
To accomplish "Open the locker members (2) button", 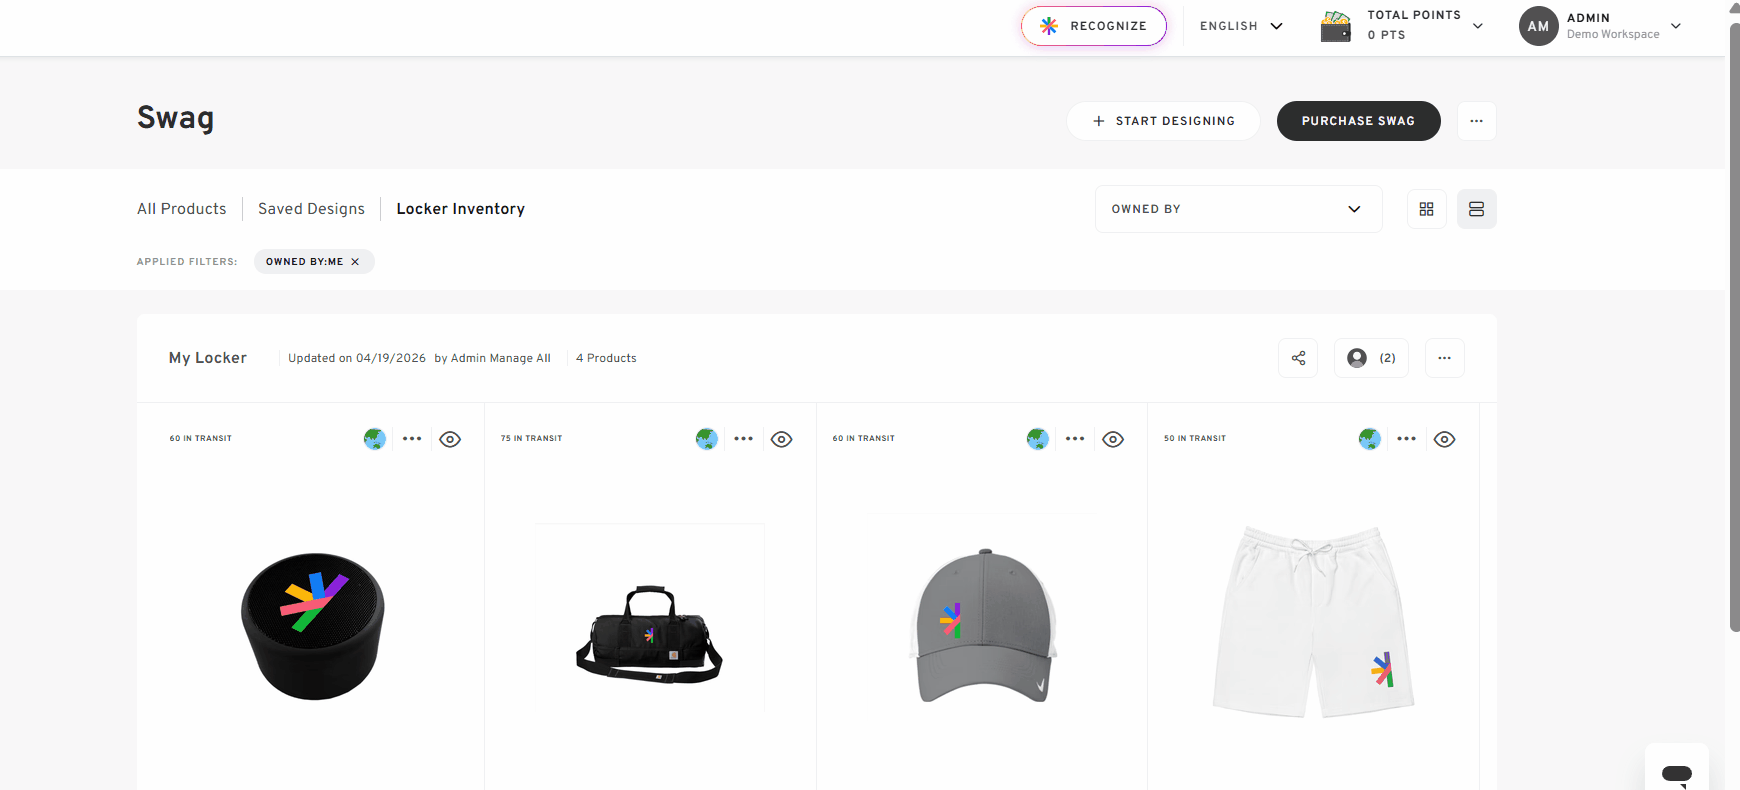I will click(x=1371, y=358).
